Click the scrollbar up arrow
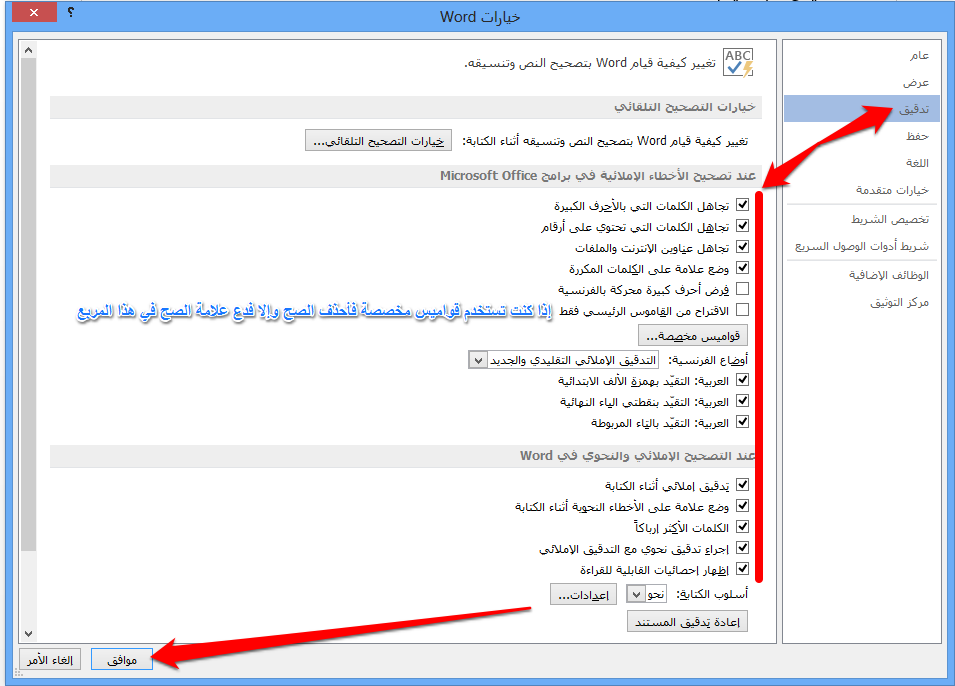The width and height of the screenshot is (955, 686). pyautogui.click(x=28, y=49)
